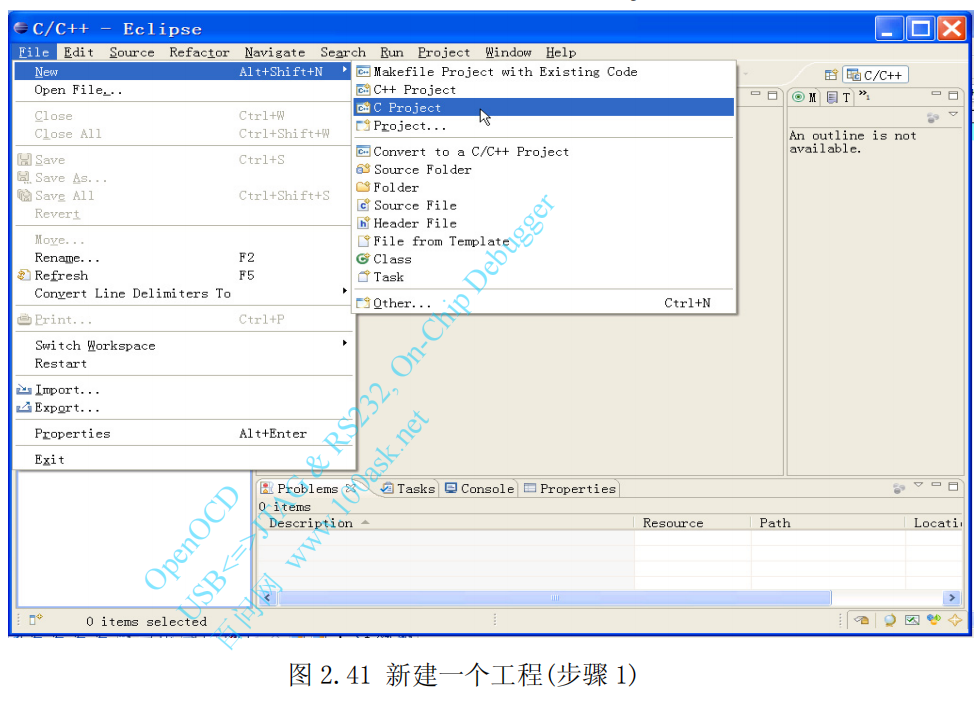Expand the Switch Workspace submenu
This screenshot has width=979, height=701.
tap(184, 345)
